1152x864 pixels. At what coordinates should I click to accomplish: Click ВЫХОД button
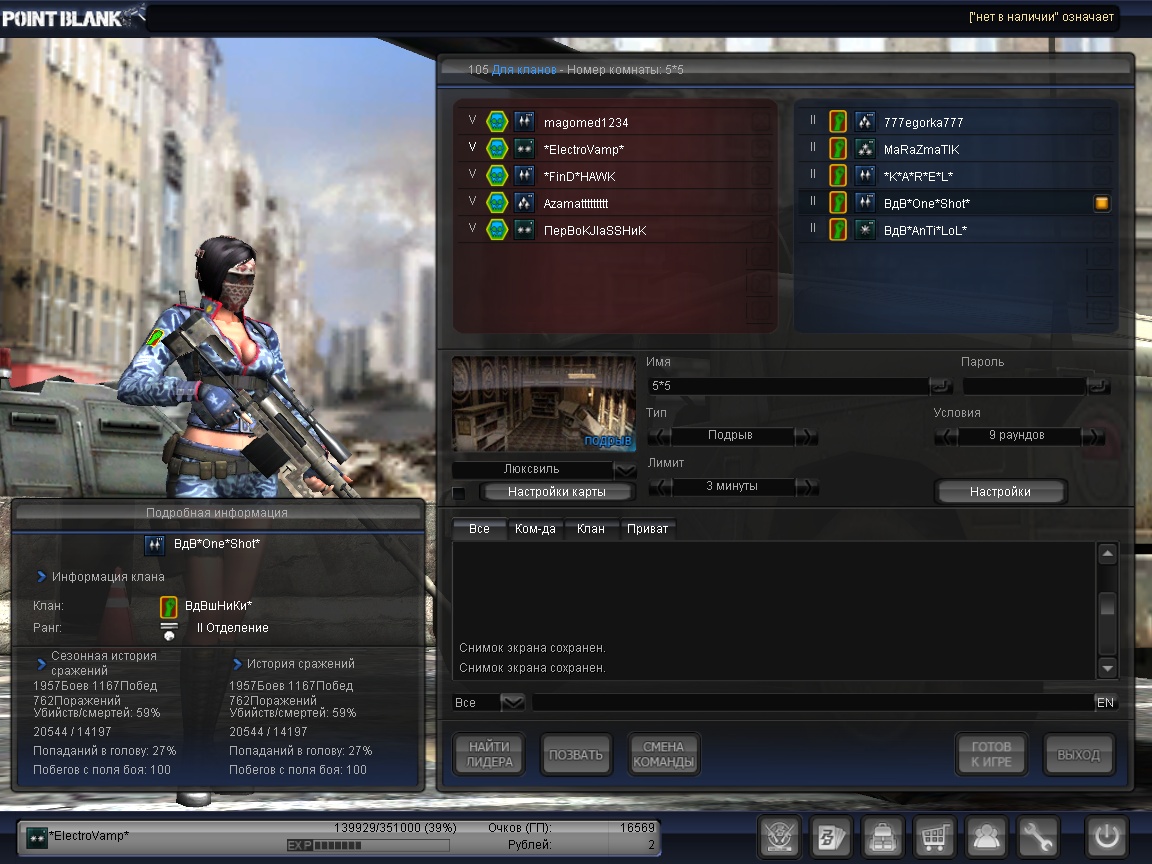(1079, 755)
